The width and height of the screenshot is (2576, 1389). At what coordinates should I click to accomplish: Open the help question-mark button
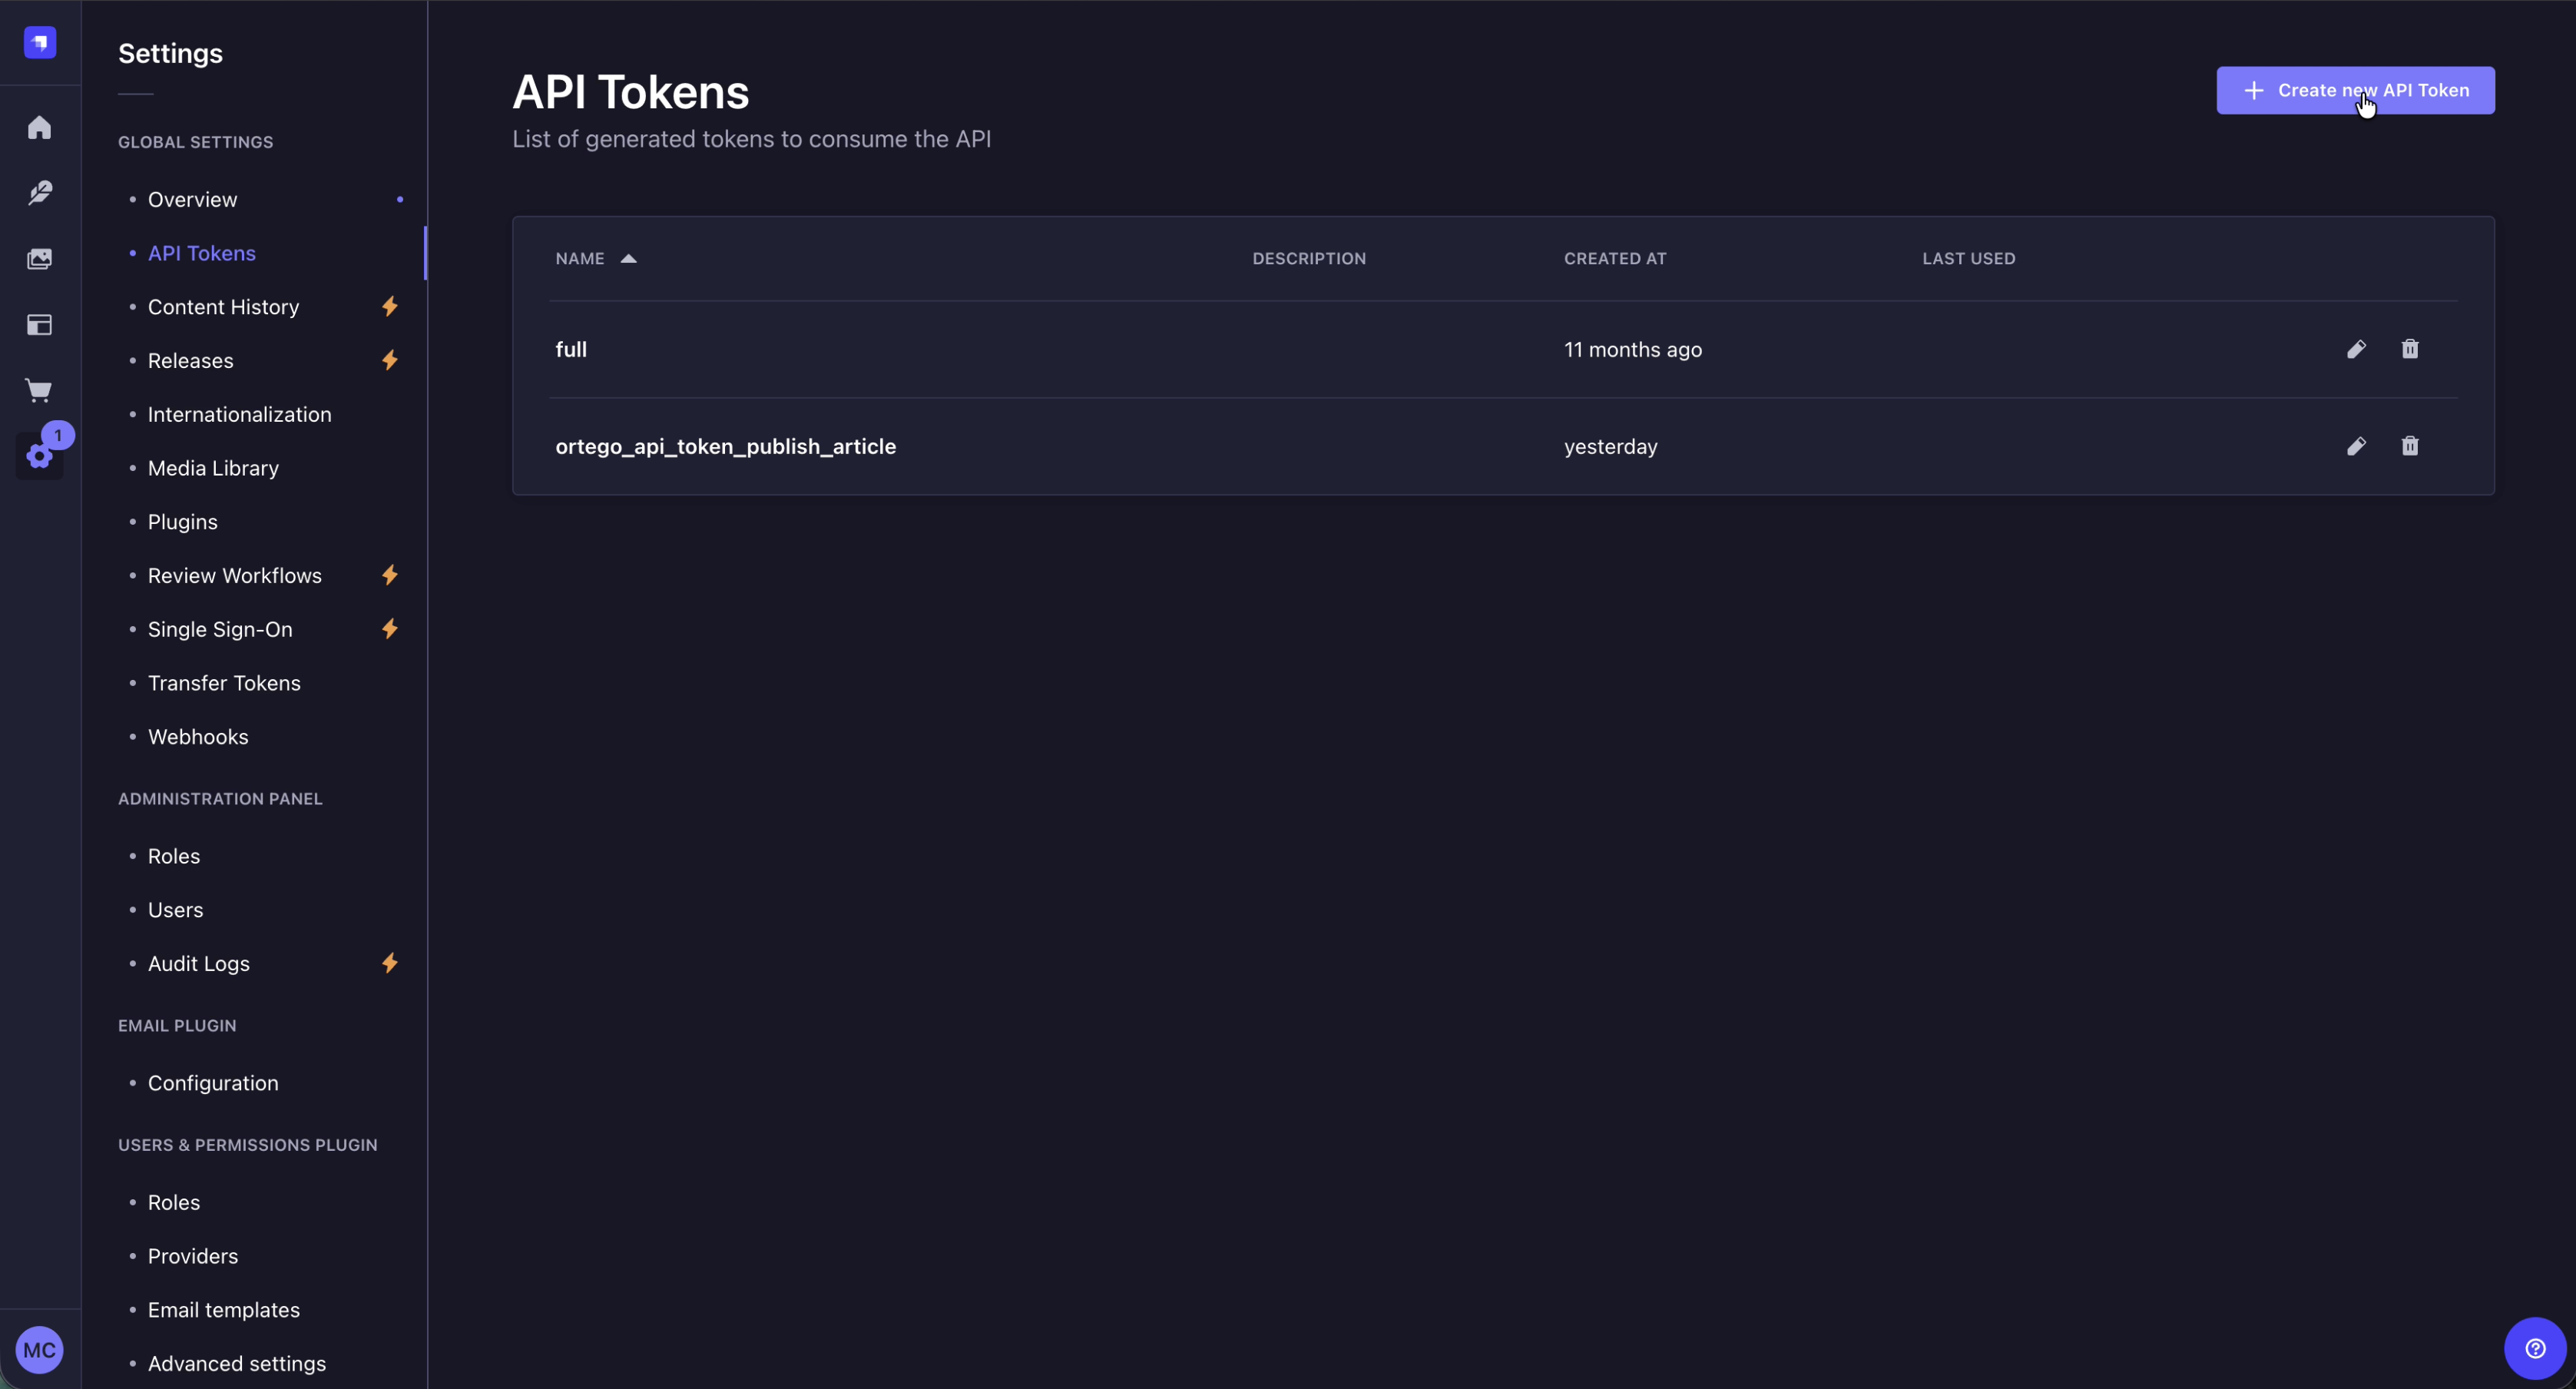(2534, 1348)
